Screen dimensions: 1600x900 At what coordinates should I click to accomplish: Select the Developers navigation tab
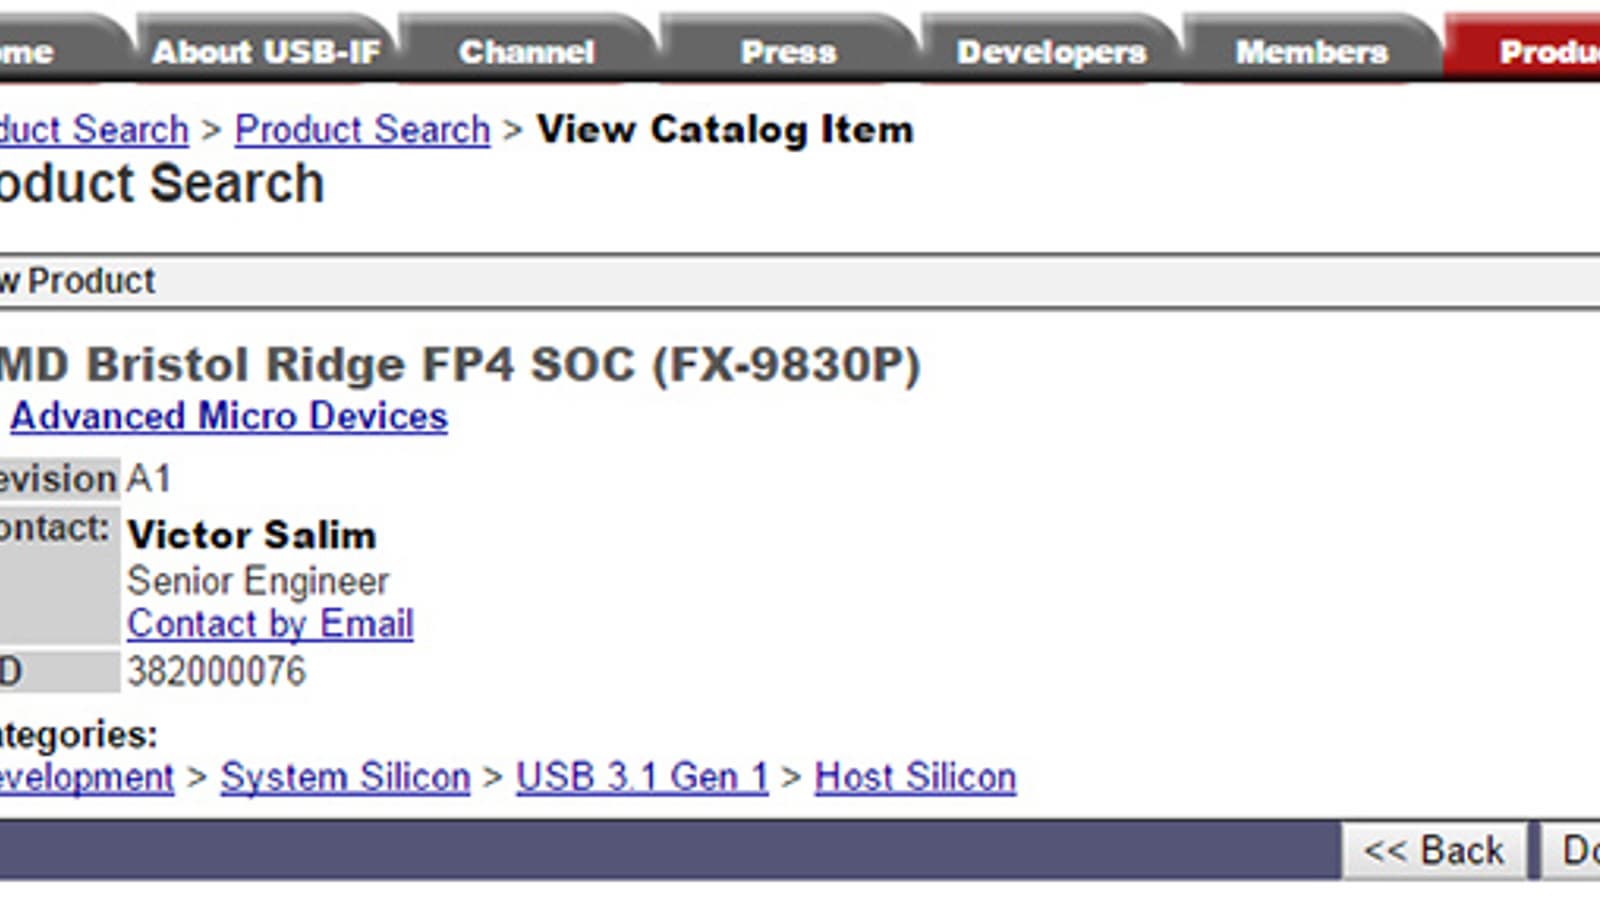[x=1051, y=52]
